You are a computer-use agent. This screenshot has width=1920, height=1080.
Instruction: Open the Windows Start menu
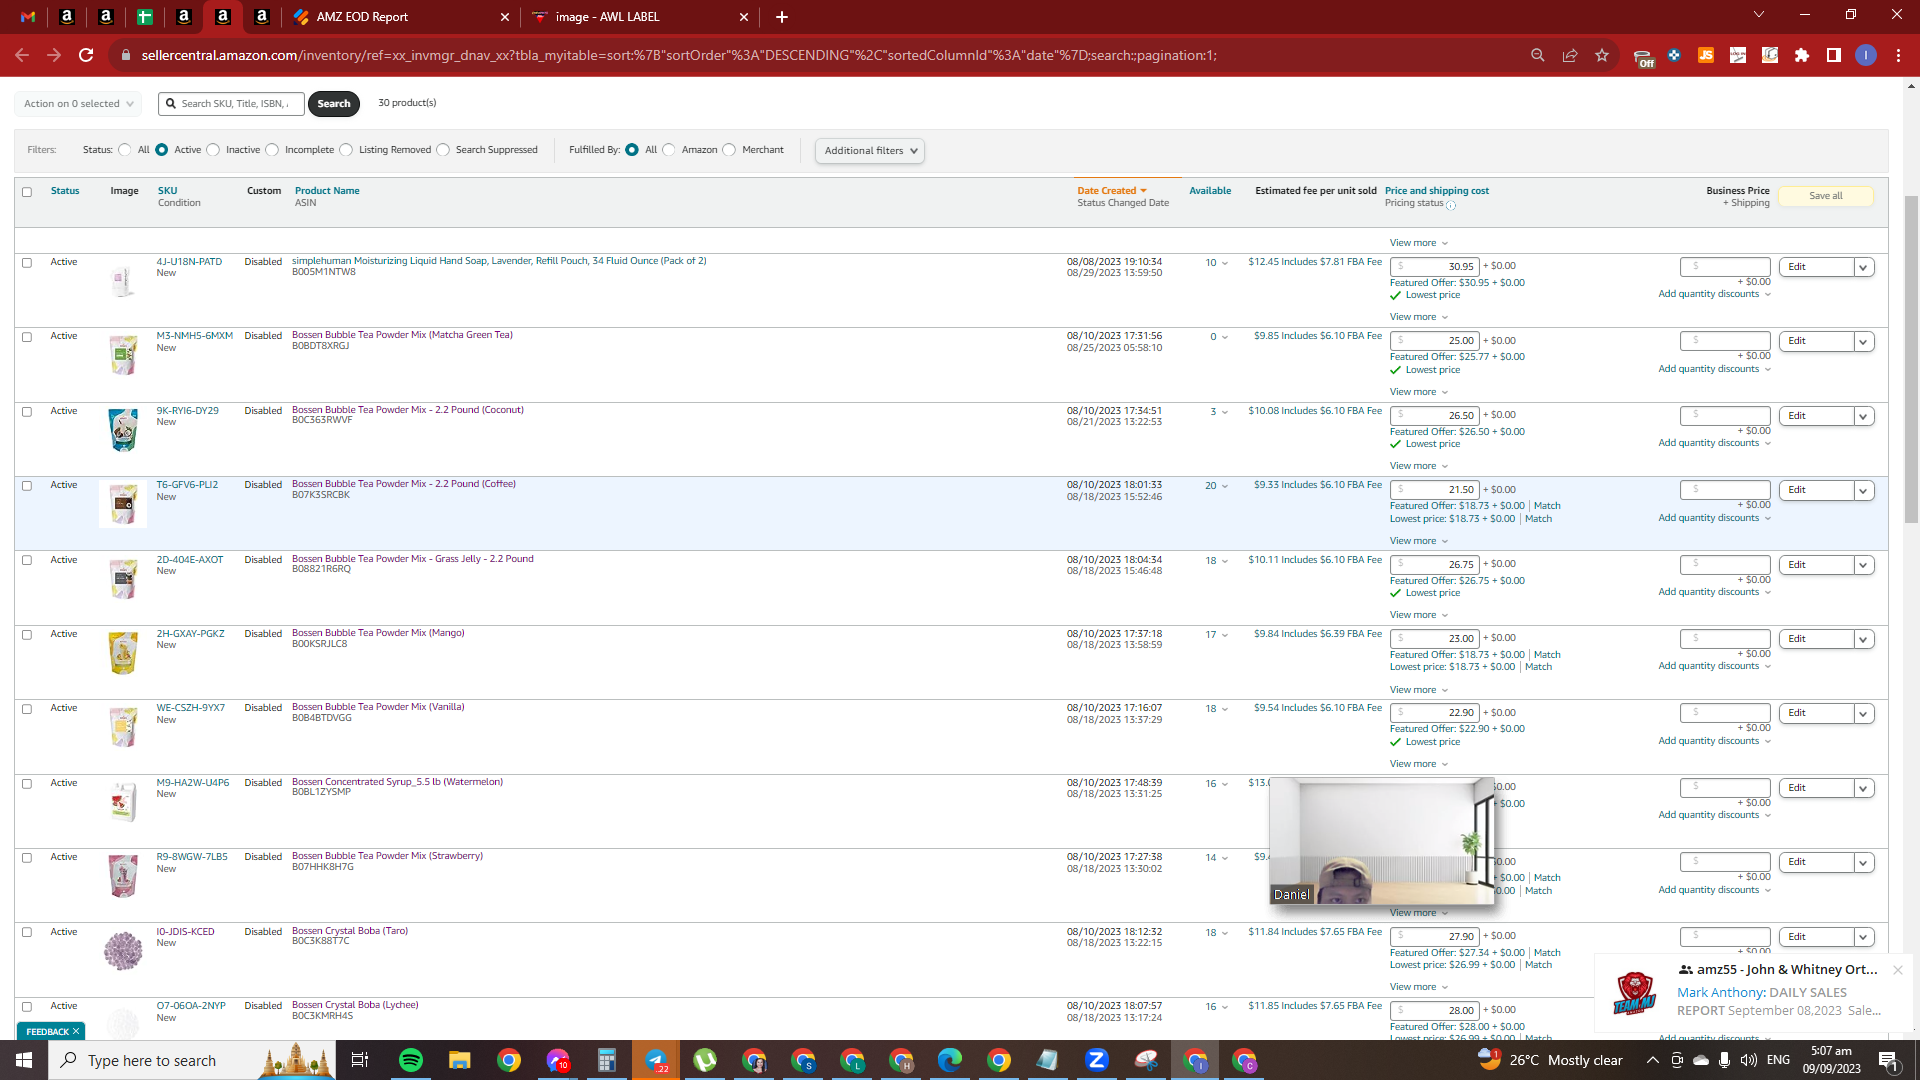(x=24, y=1060)
